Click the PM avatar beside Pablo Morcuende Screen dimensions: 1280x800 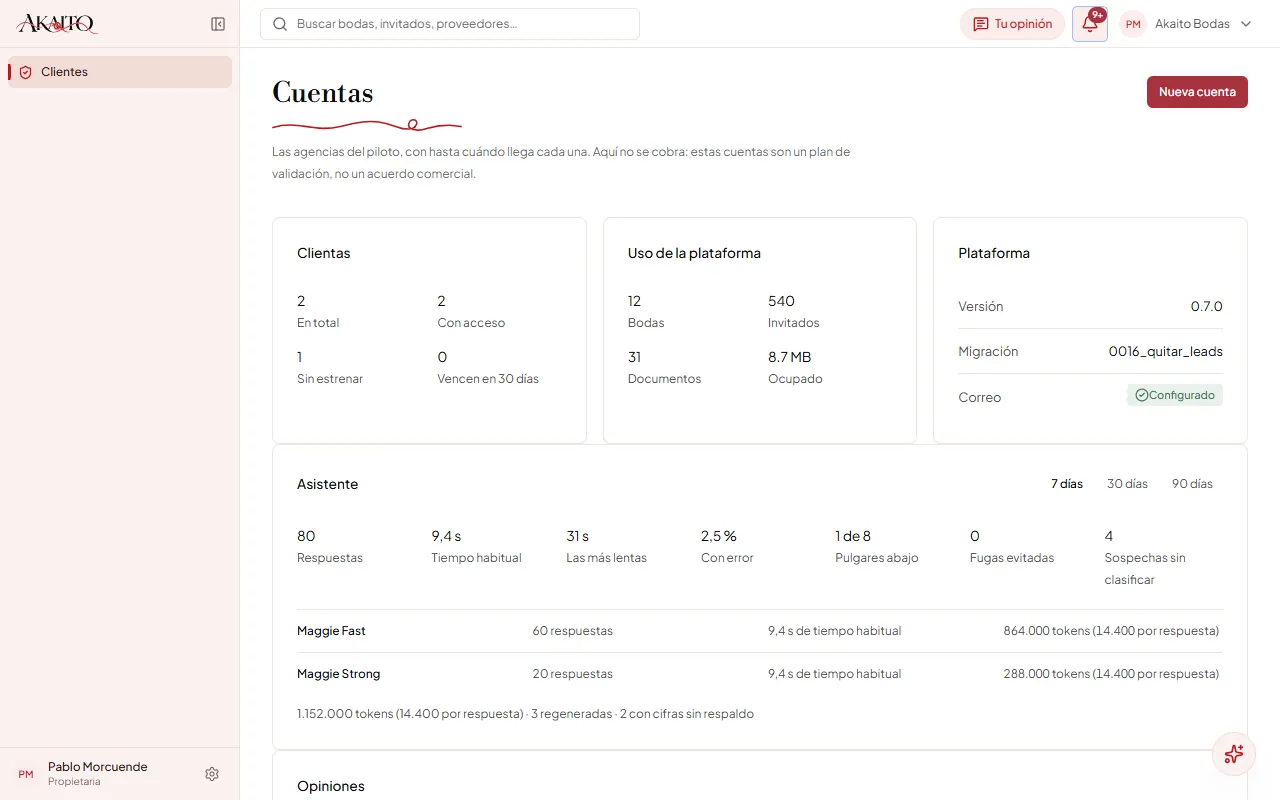[x=26, y=774]
